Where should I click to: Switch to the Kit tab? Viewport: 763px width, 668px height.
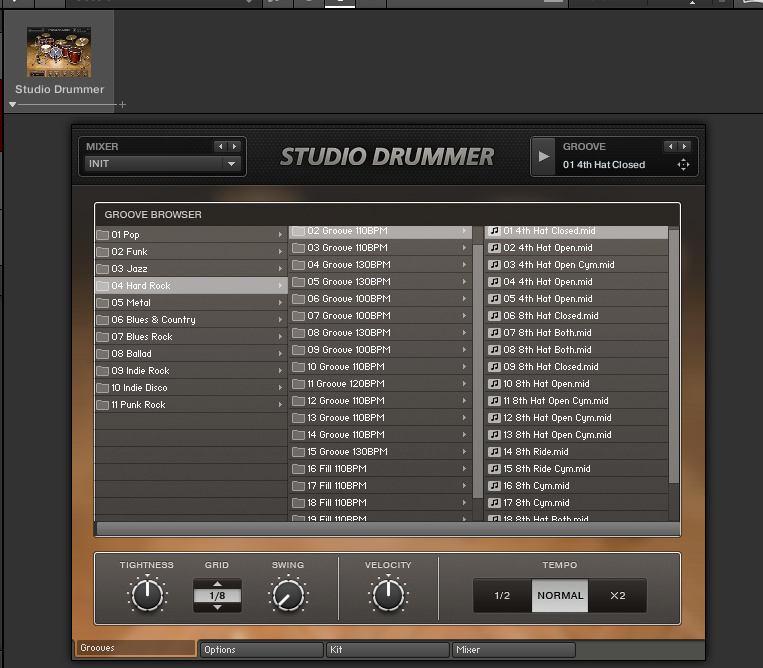388,650
